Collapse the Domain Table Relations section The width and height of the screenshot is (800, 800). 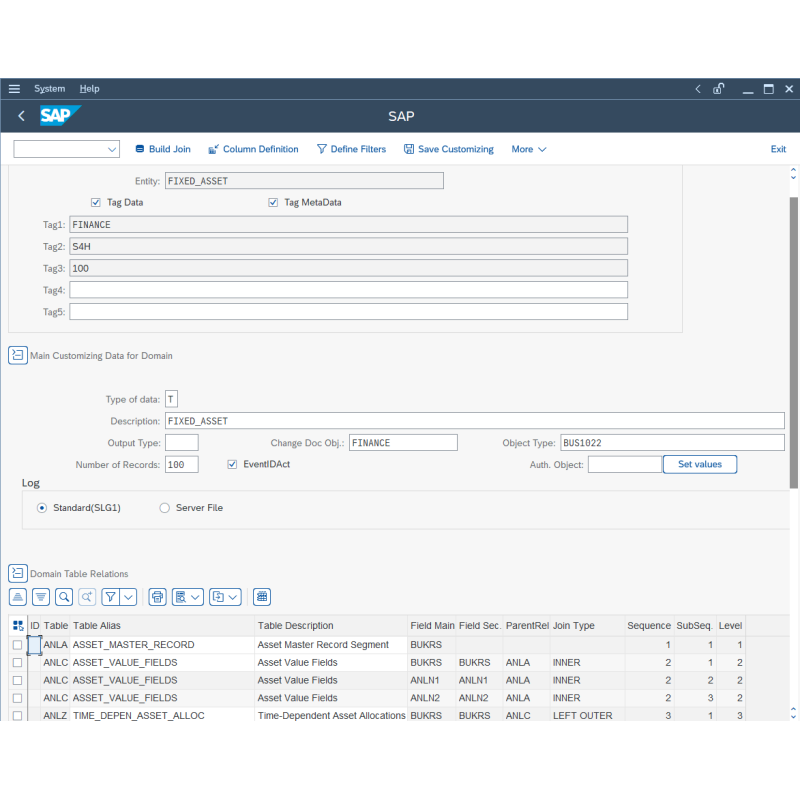tap(18, 573)
